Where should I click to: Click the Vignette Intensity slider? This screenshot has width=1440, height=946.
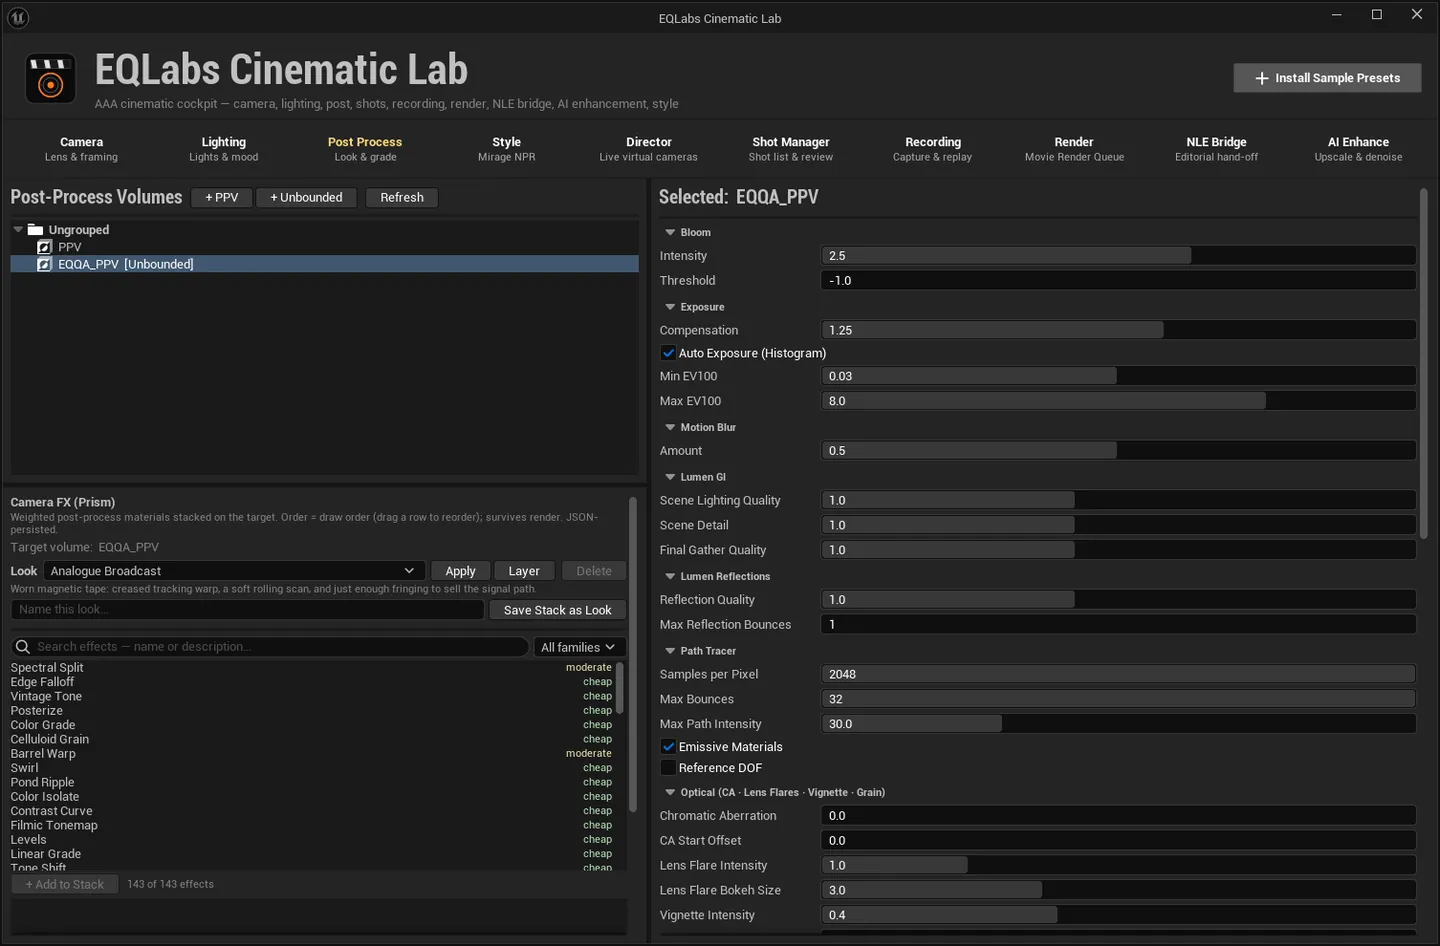(x=1118, y=915)
